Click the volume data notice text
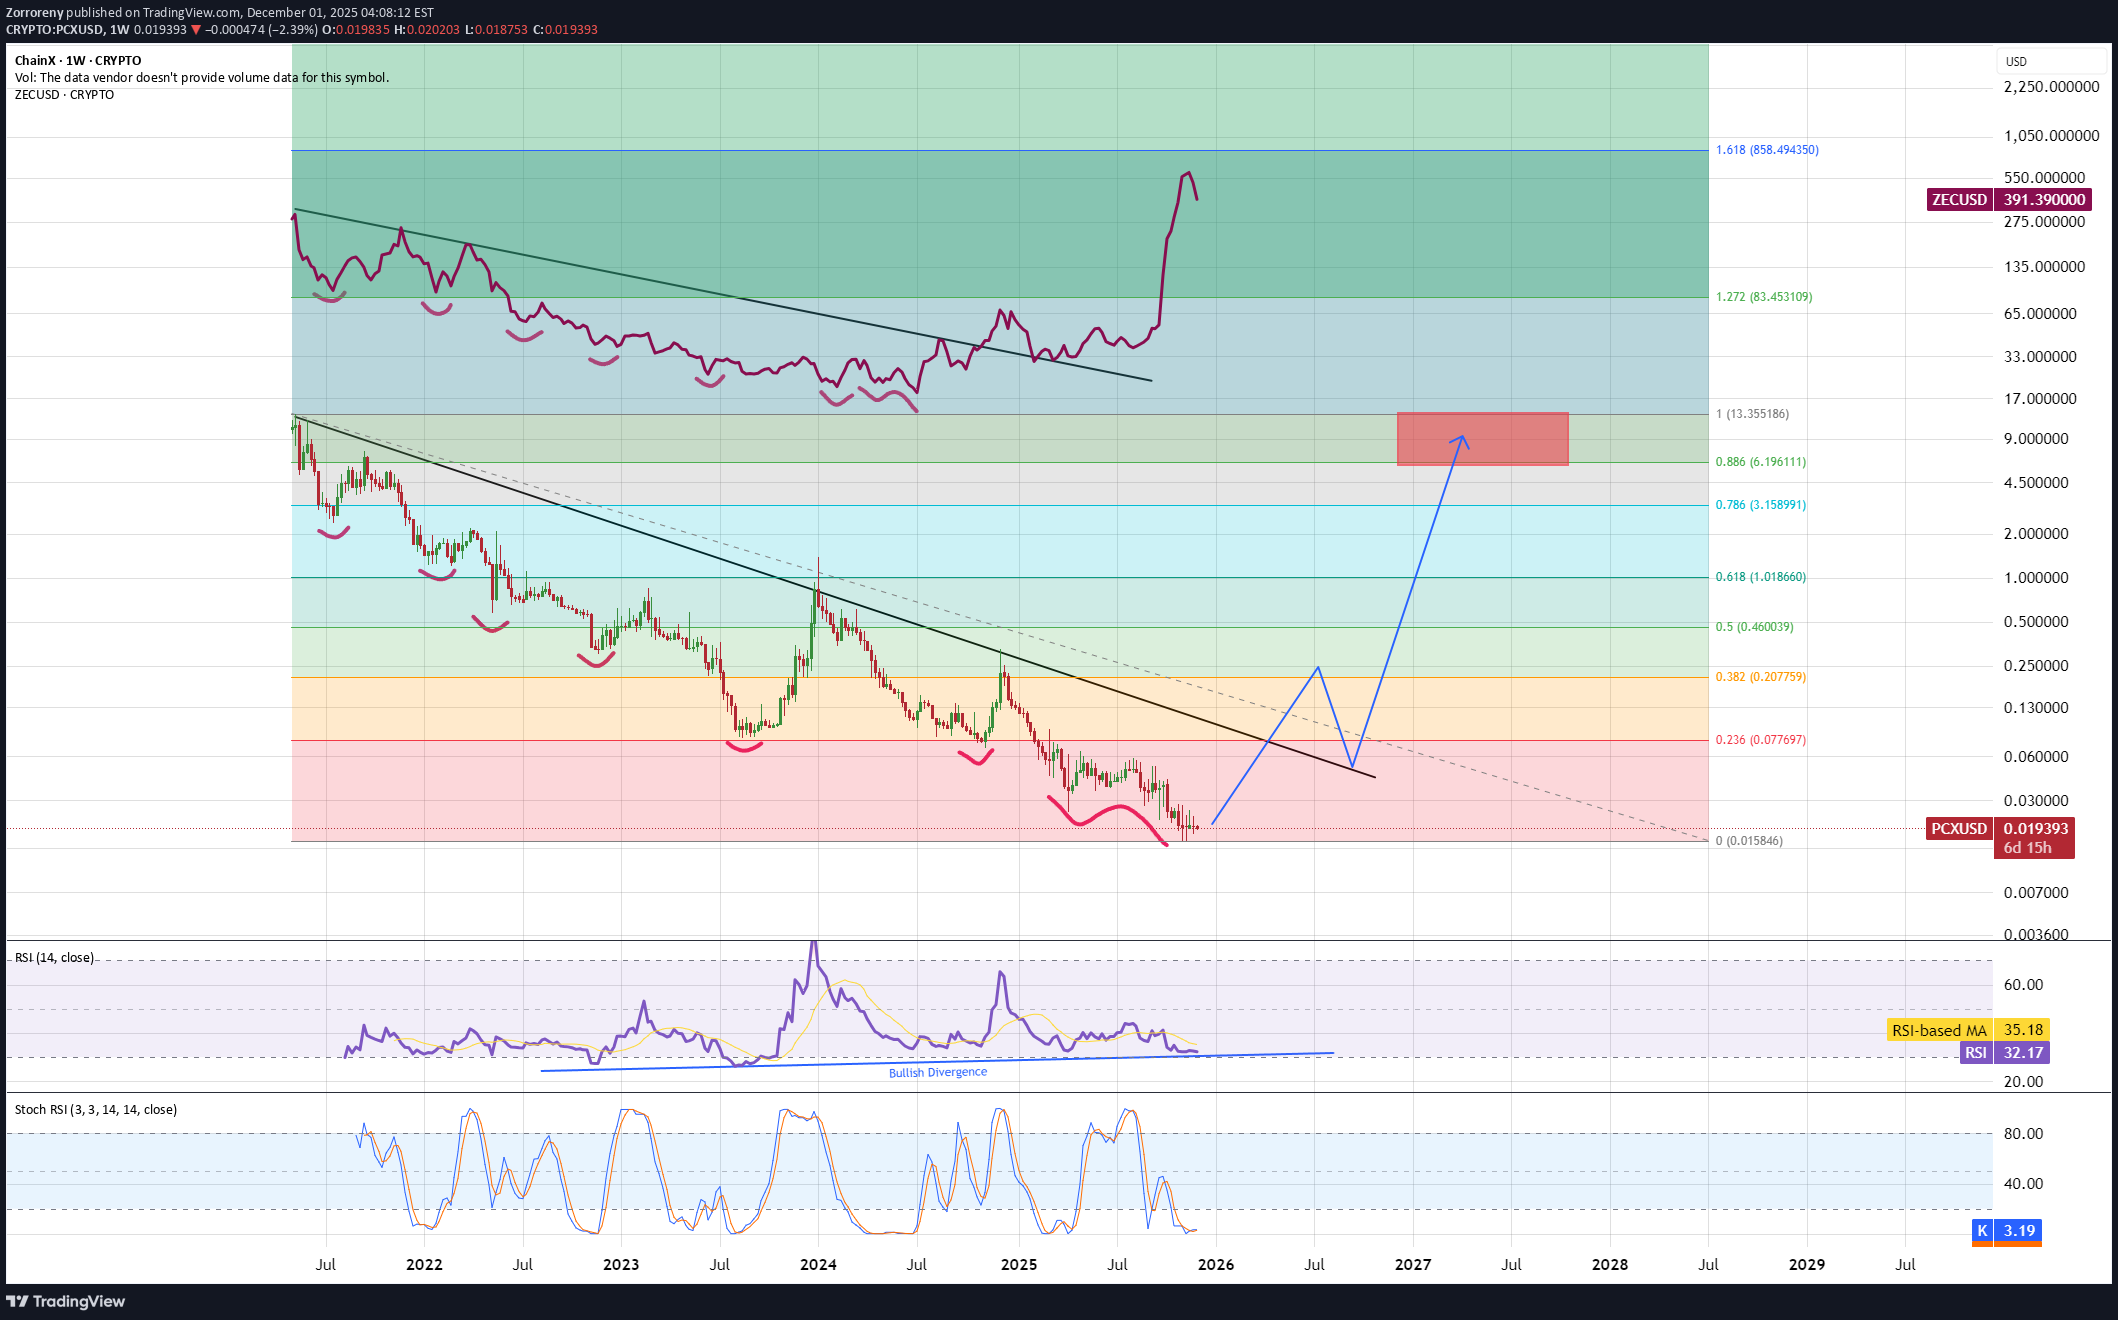 pos(201,78)
